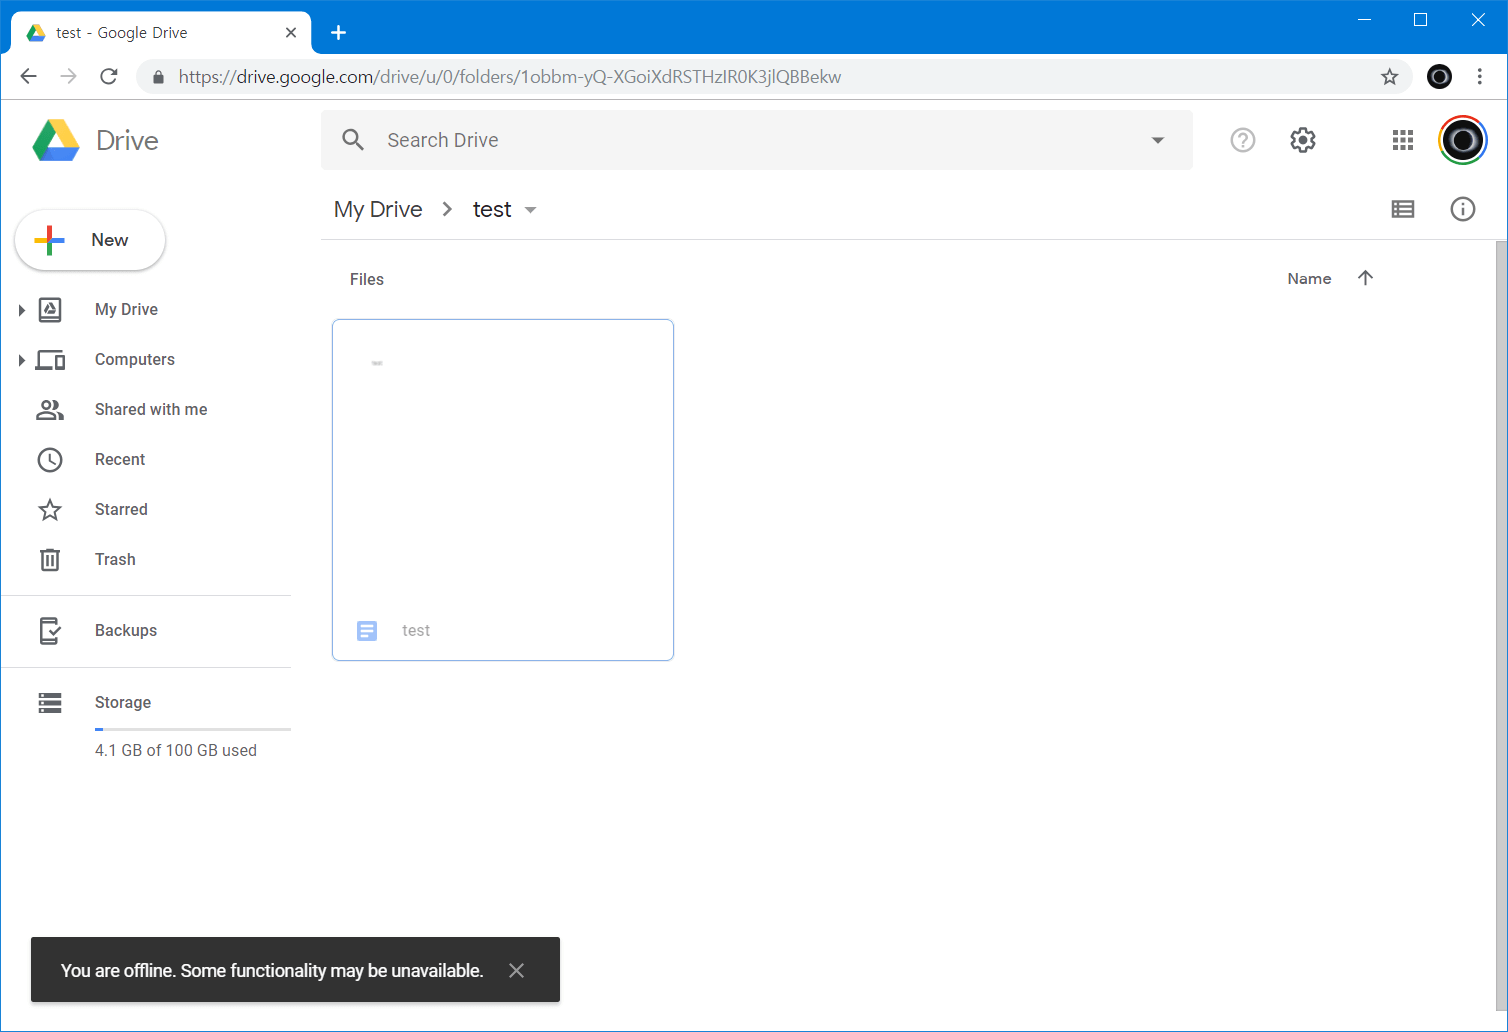Screen dimensions: 1508x1032
Task: Click the Trash bin in sidebar
Action: coord(114,560)
